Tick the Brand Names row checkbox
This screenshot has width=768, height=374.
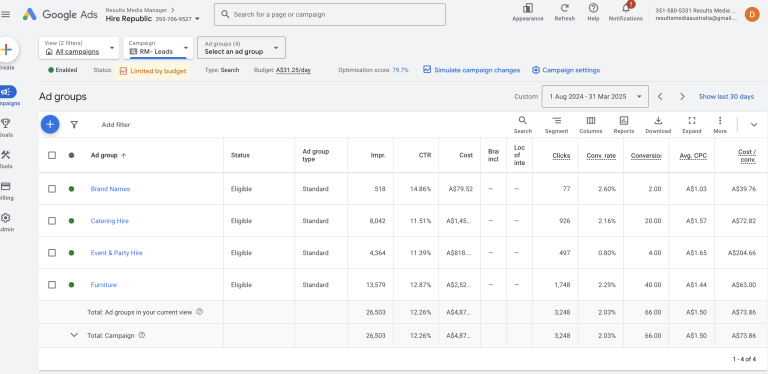tap(52, 189)
